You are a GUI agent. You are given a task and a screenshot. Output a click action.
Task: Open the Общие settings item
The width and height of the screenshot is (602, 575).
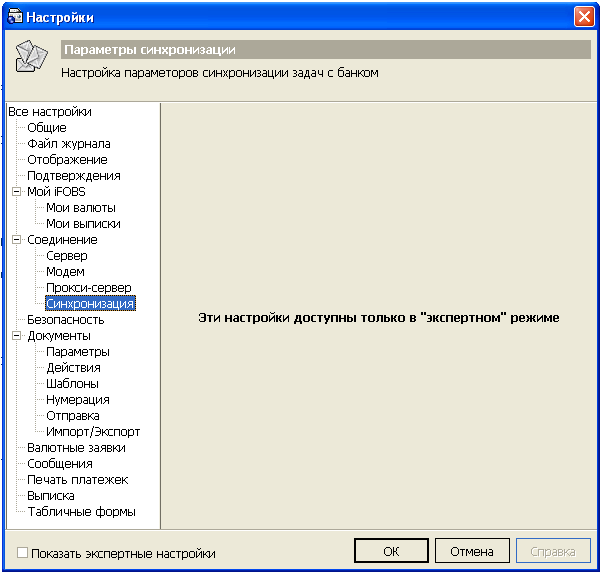tap(47, 127)
